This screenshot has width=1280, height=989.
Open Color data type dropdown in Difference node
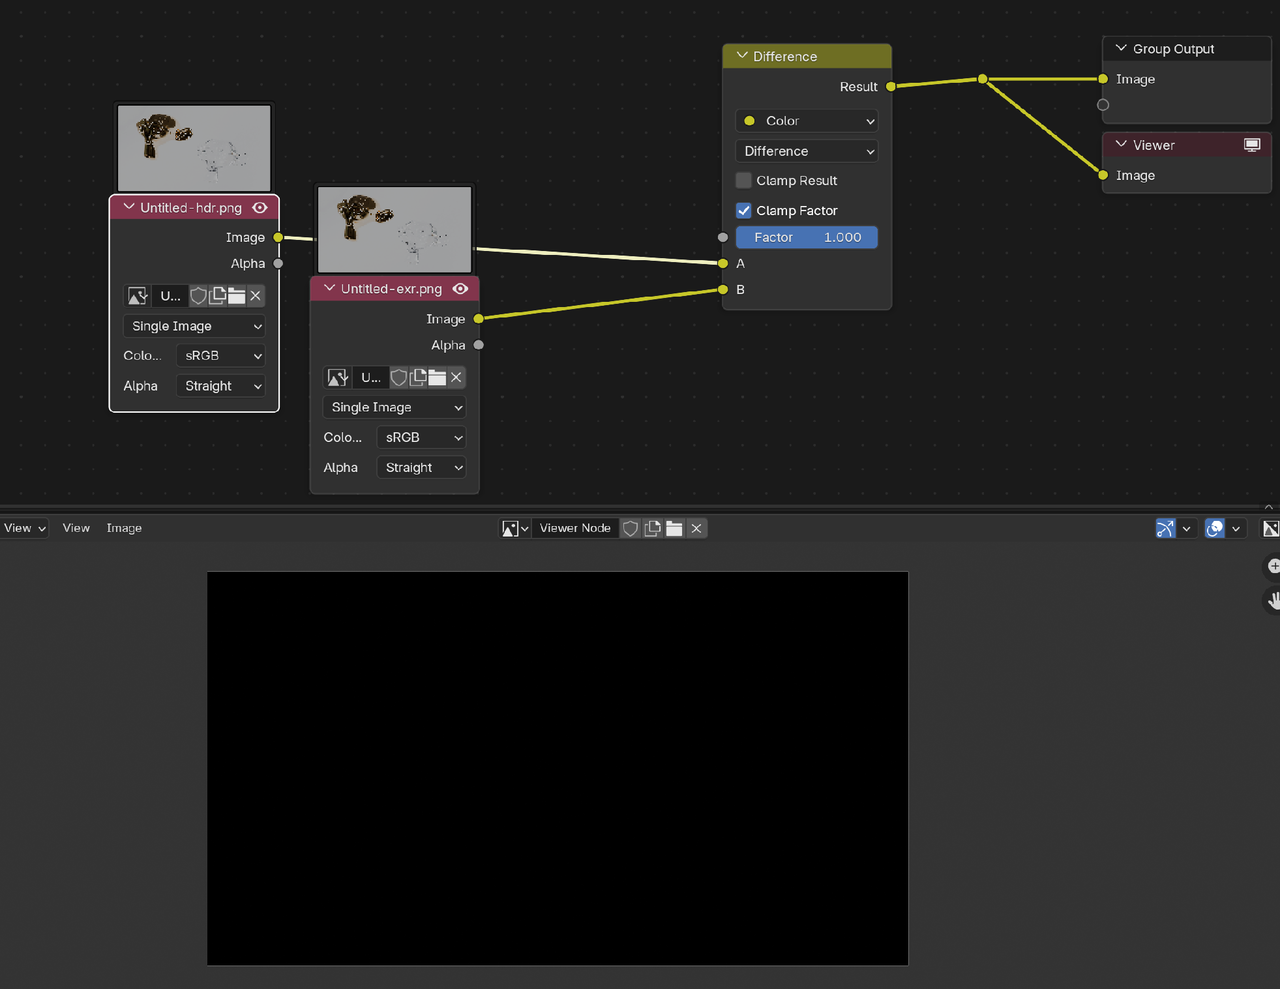tap(807, 121)
